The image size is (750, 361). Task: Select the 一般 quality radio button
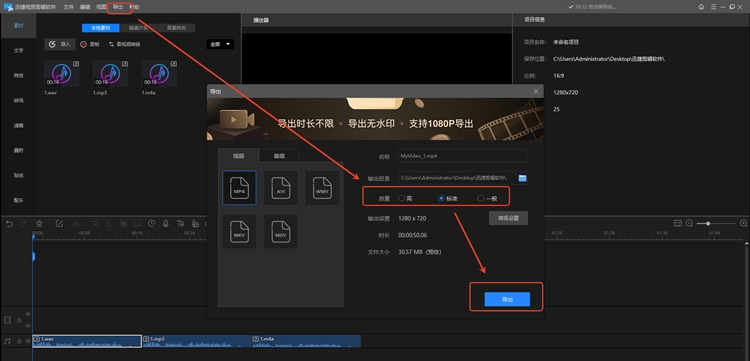click(x=480, y=198)
